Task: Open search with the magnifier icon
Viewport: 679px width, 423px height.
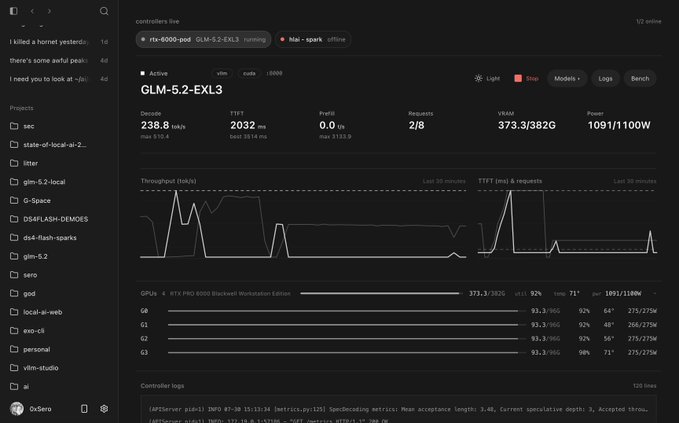Action: tap(104, 11)
